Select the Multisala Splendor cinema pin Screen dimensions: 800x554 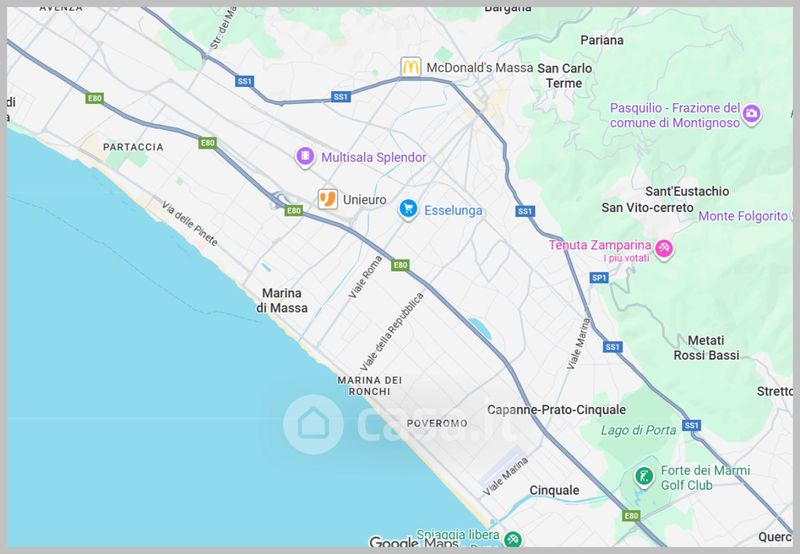(305, 157)
